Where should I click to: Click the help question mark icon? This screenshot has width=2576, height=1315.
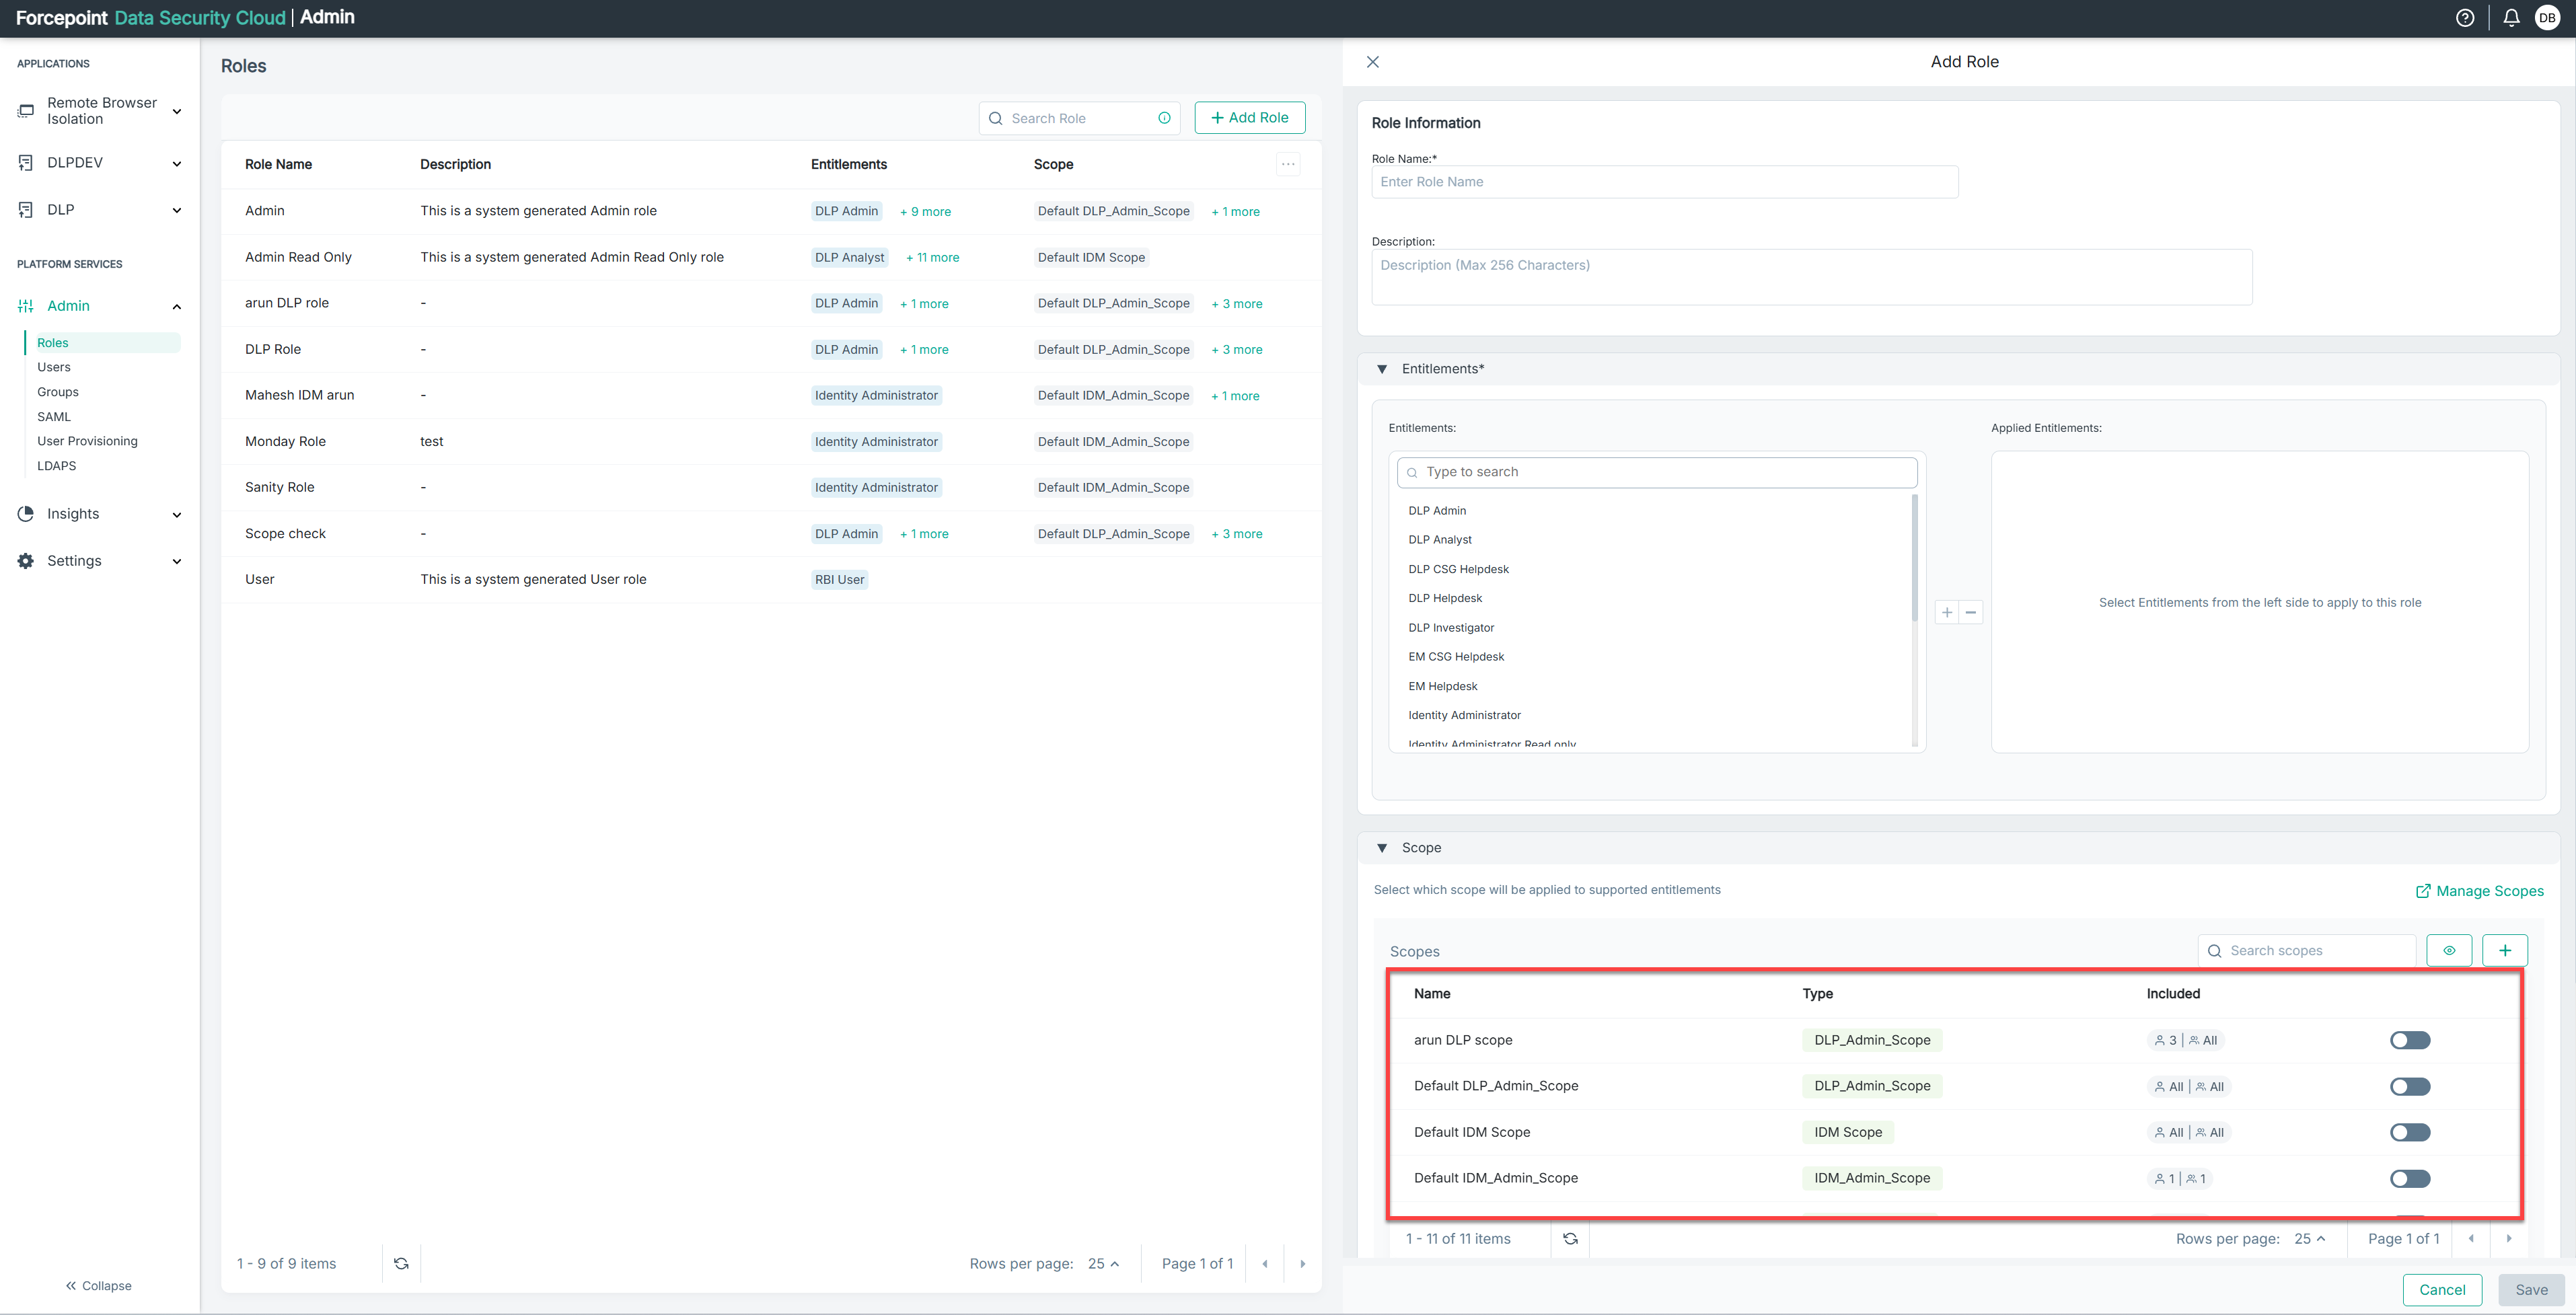pyautogui.click(x=2465, y=18)
